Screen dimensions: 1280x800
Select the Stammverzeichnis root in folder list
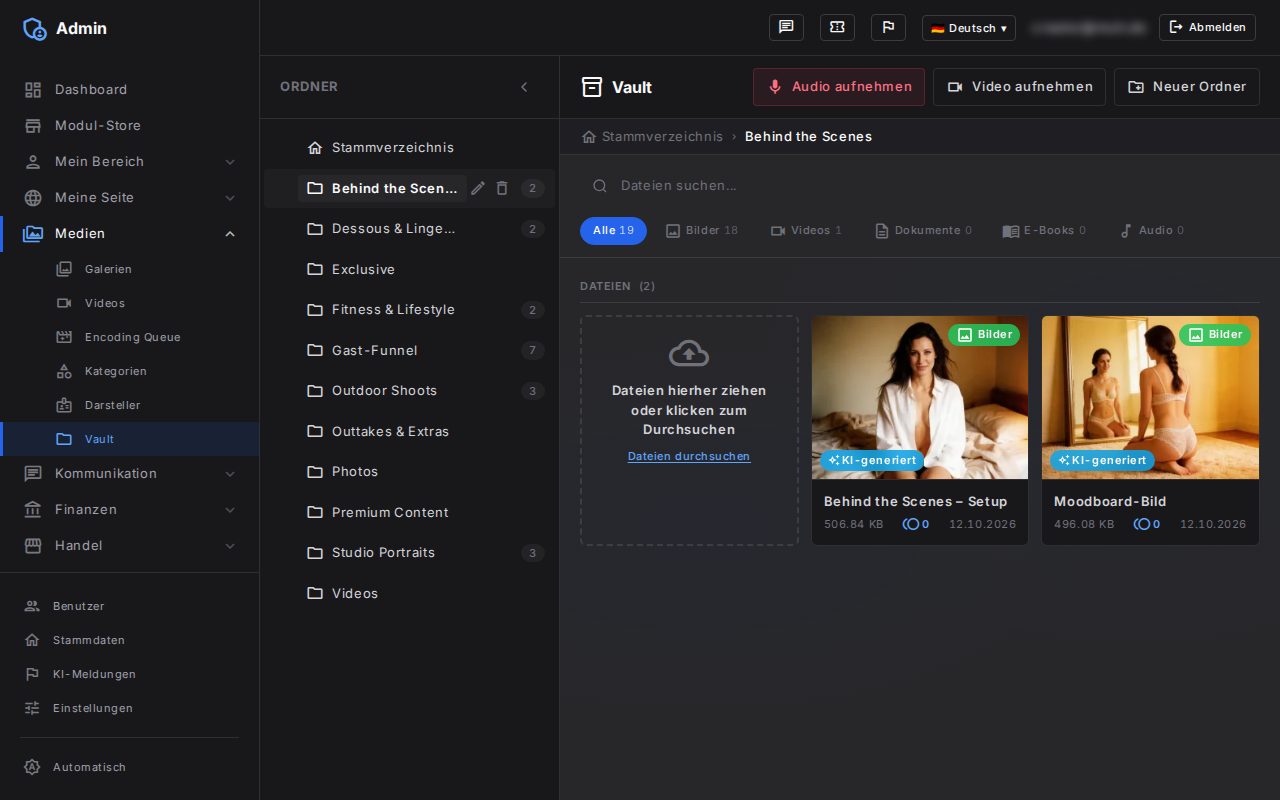[409, 147]
